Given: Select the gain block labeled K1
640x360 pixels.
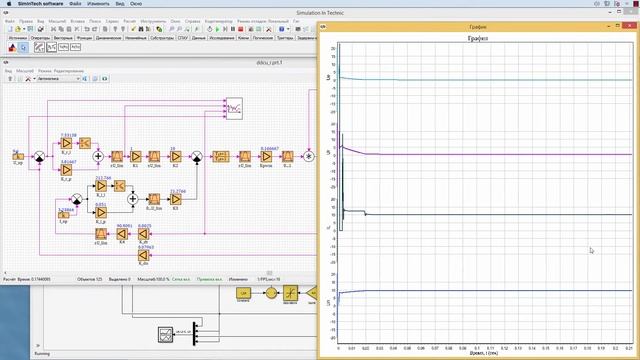Looking at the screenshot, I should pos(136,156).
